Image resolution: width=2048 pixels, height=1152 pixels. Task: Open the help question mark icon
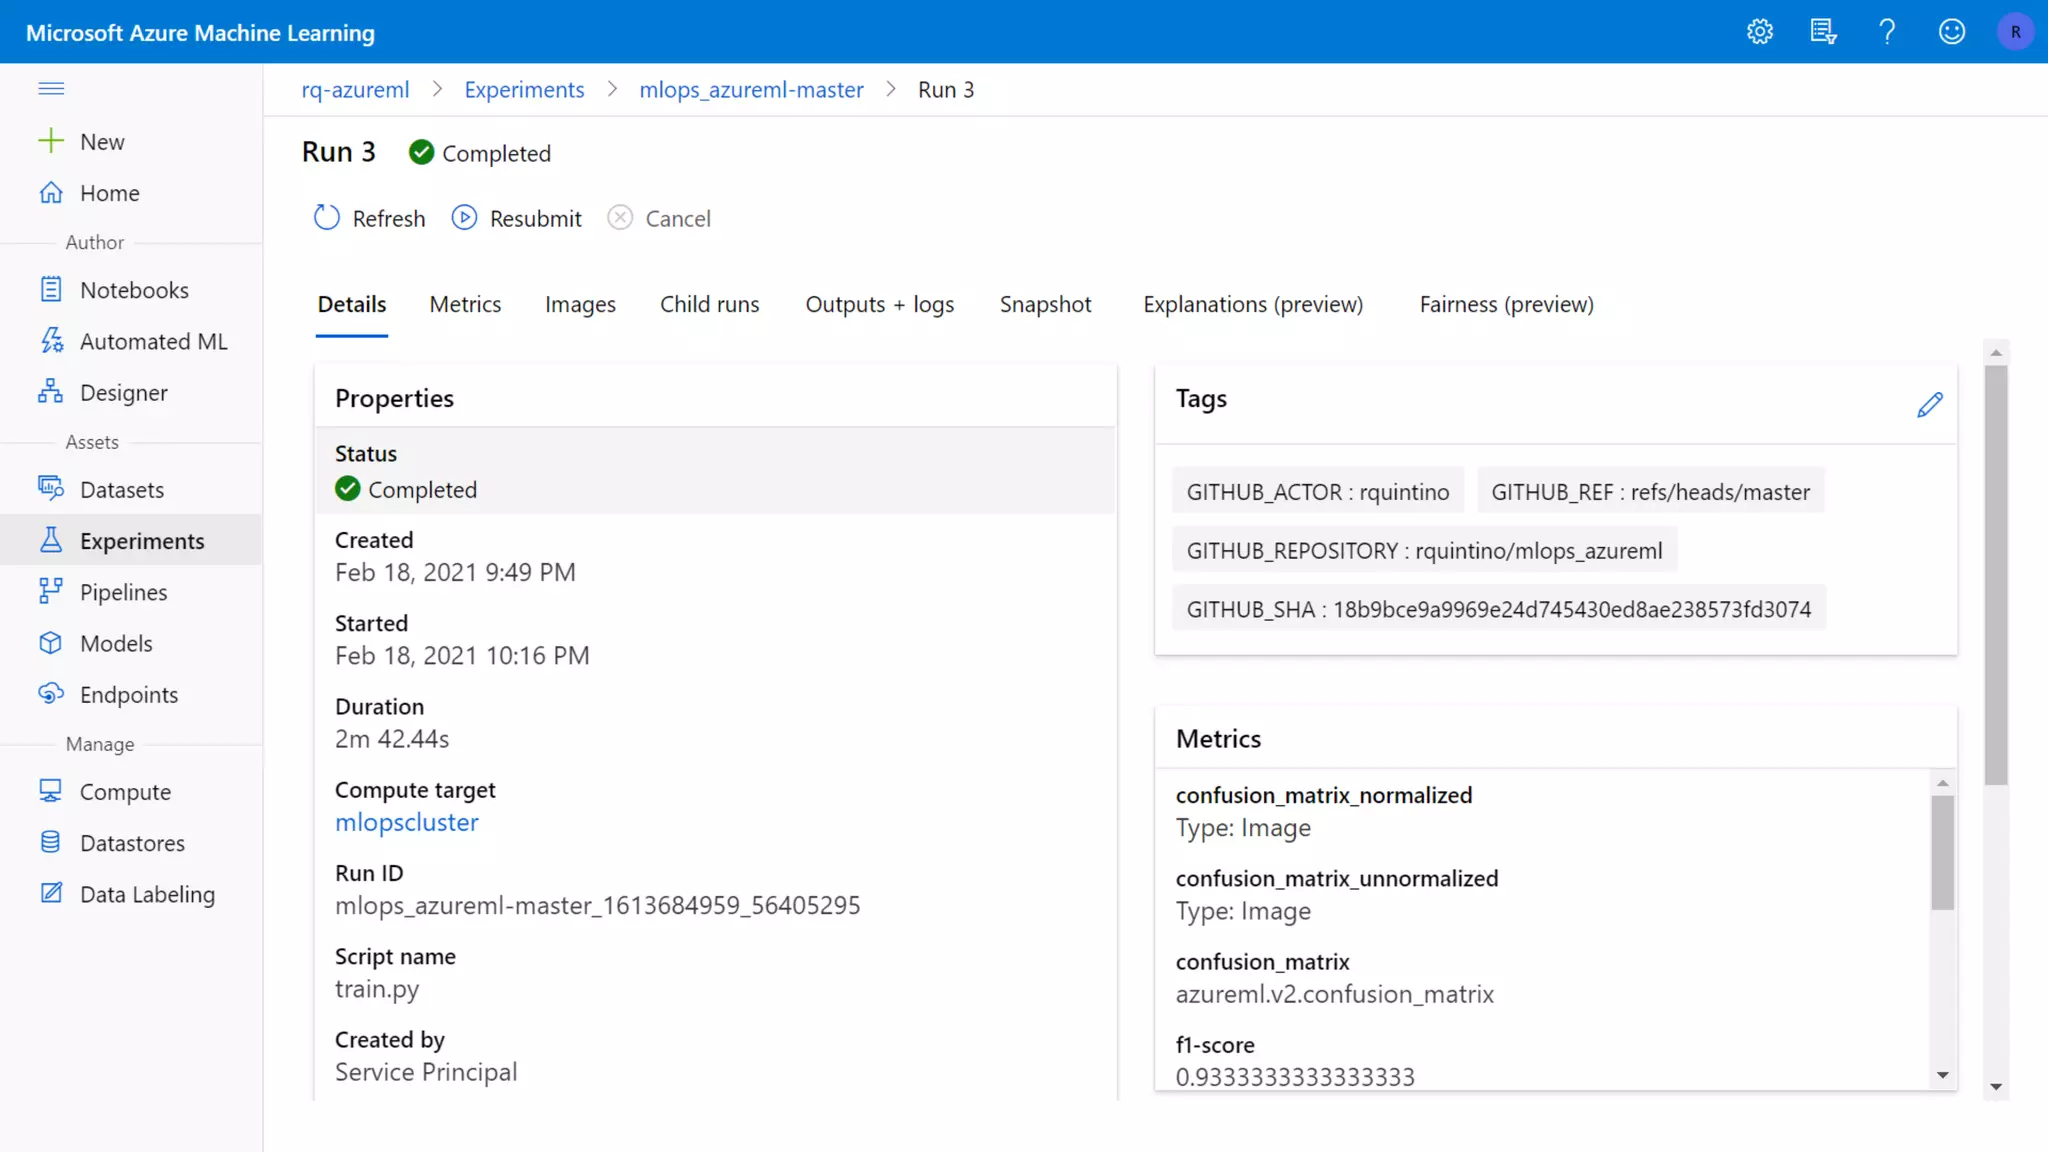[x=1887, y=32]
